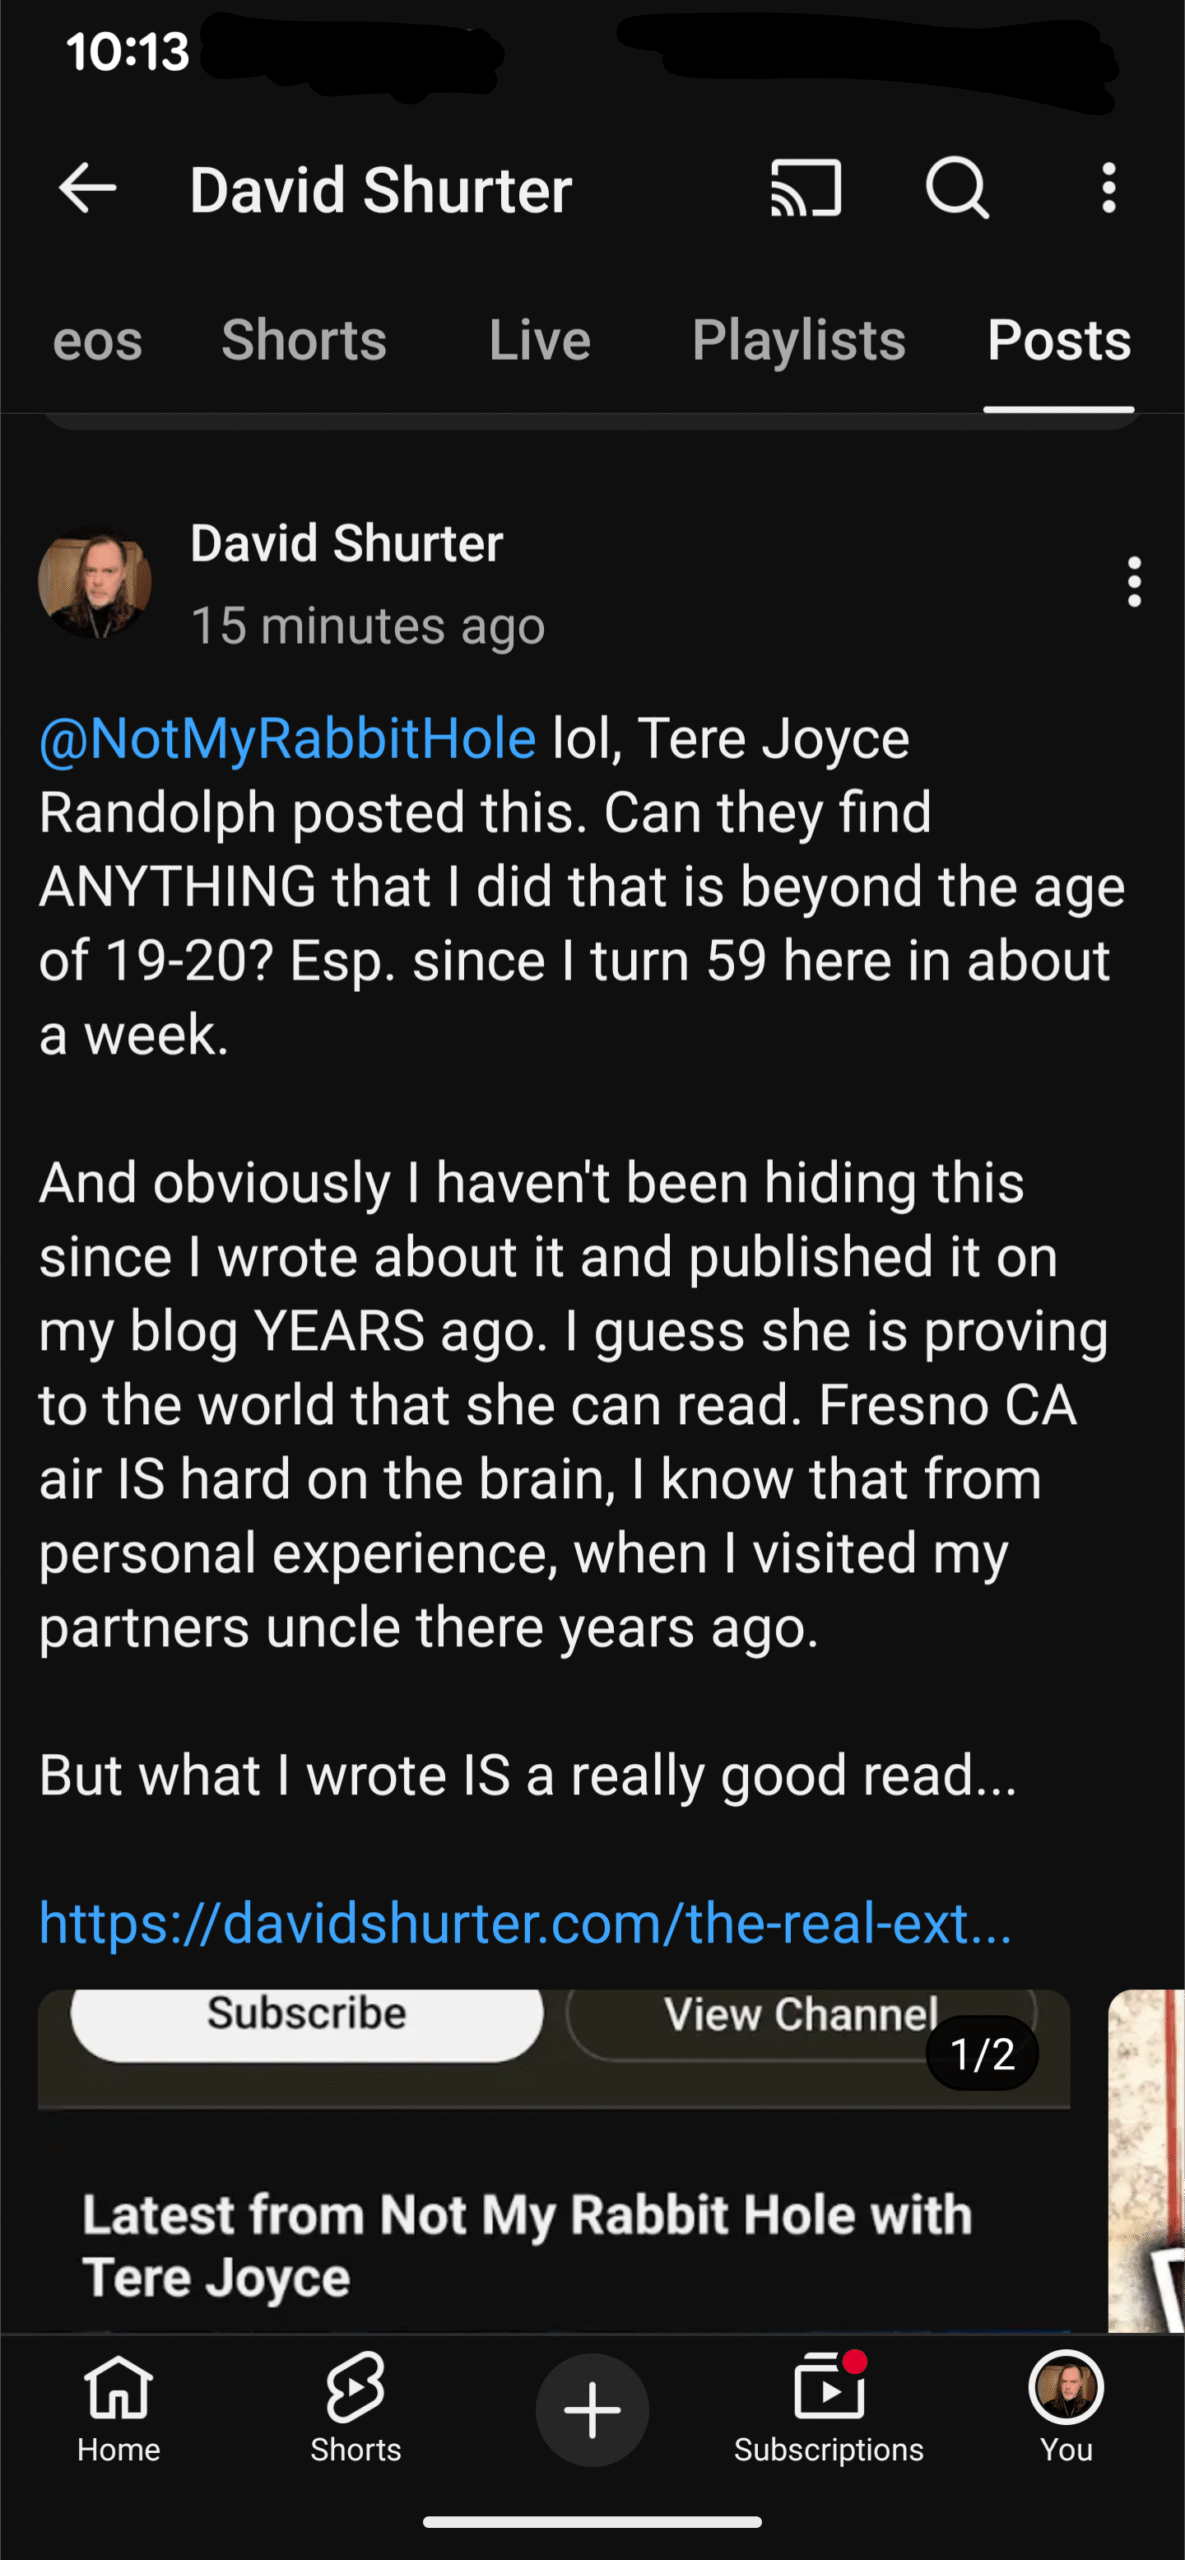Select the Playlists channel tab
This screenshot has height=2560, width=1185.
(799, 341)
